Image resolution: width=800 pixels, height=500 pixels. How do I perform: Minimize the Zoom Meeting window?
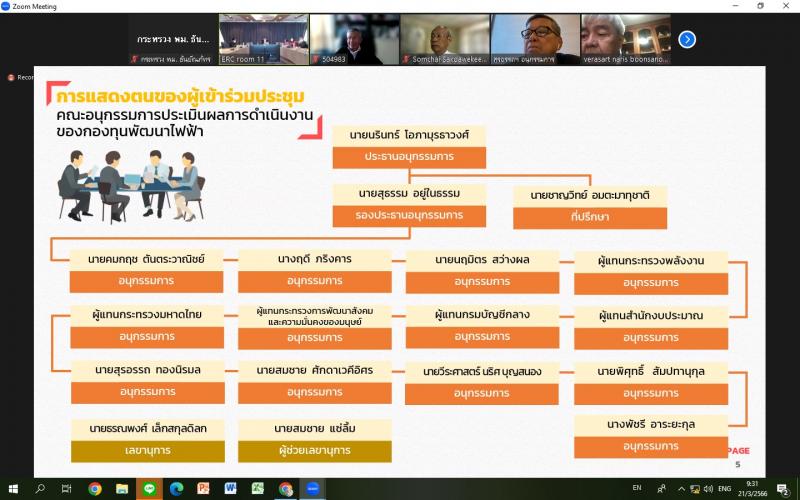pyautogui.click(x=735, y=6)
